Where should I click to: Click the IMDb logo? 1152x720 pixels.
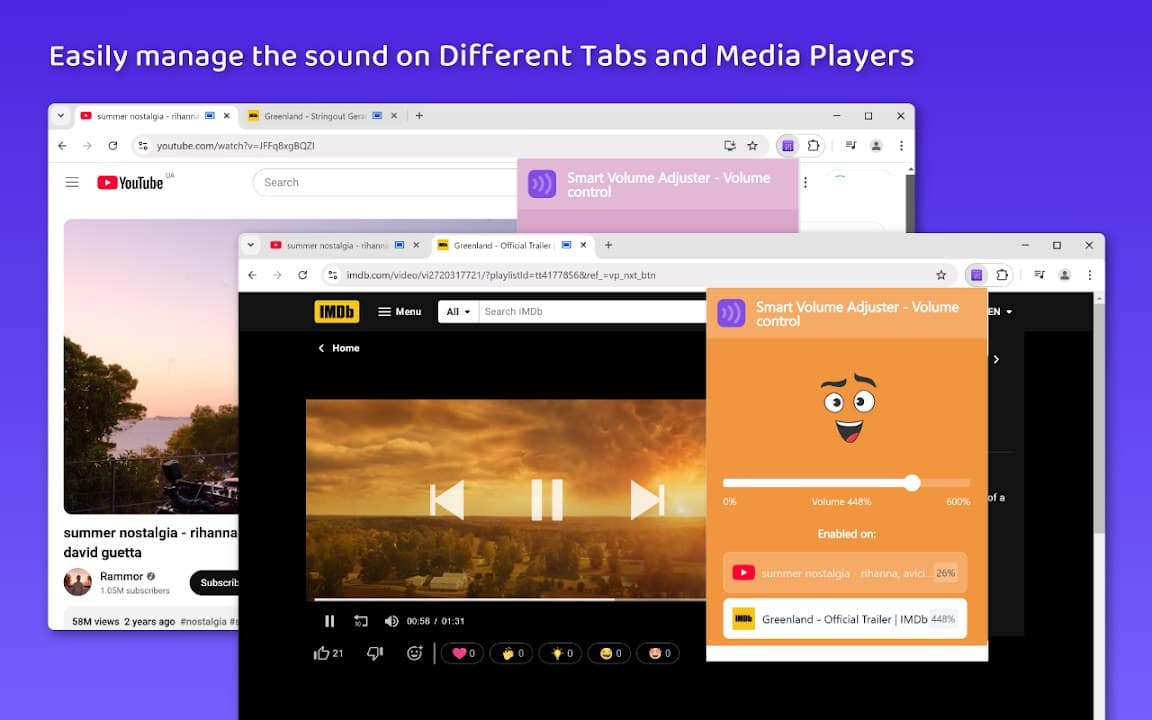[x=336, y=312]
